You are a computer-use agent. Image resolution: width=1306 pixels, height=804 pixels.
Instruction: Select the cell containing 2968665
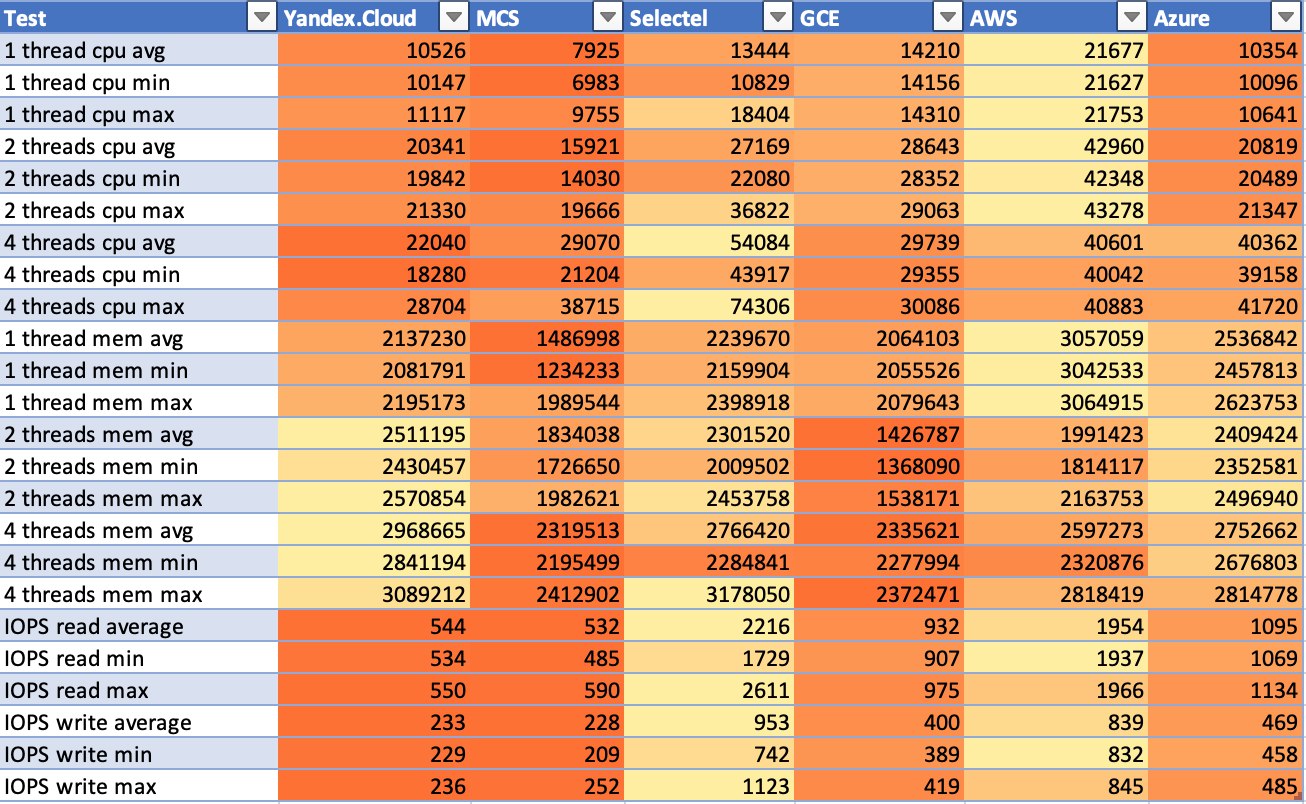[373, 531]
